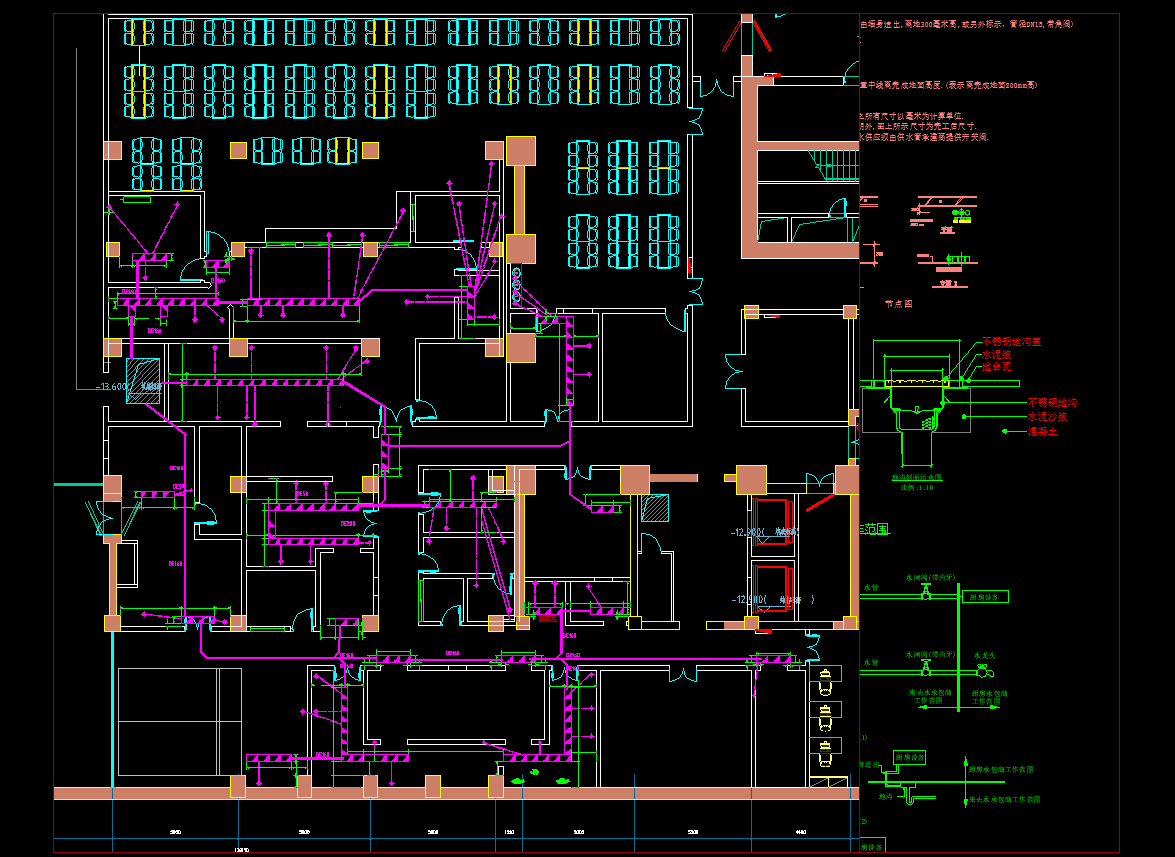The height and width of the screenshot is (857, 1175).
Task: Select the top yellow kitchen equipment symbol
Action: coord(825,683)
